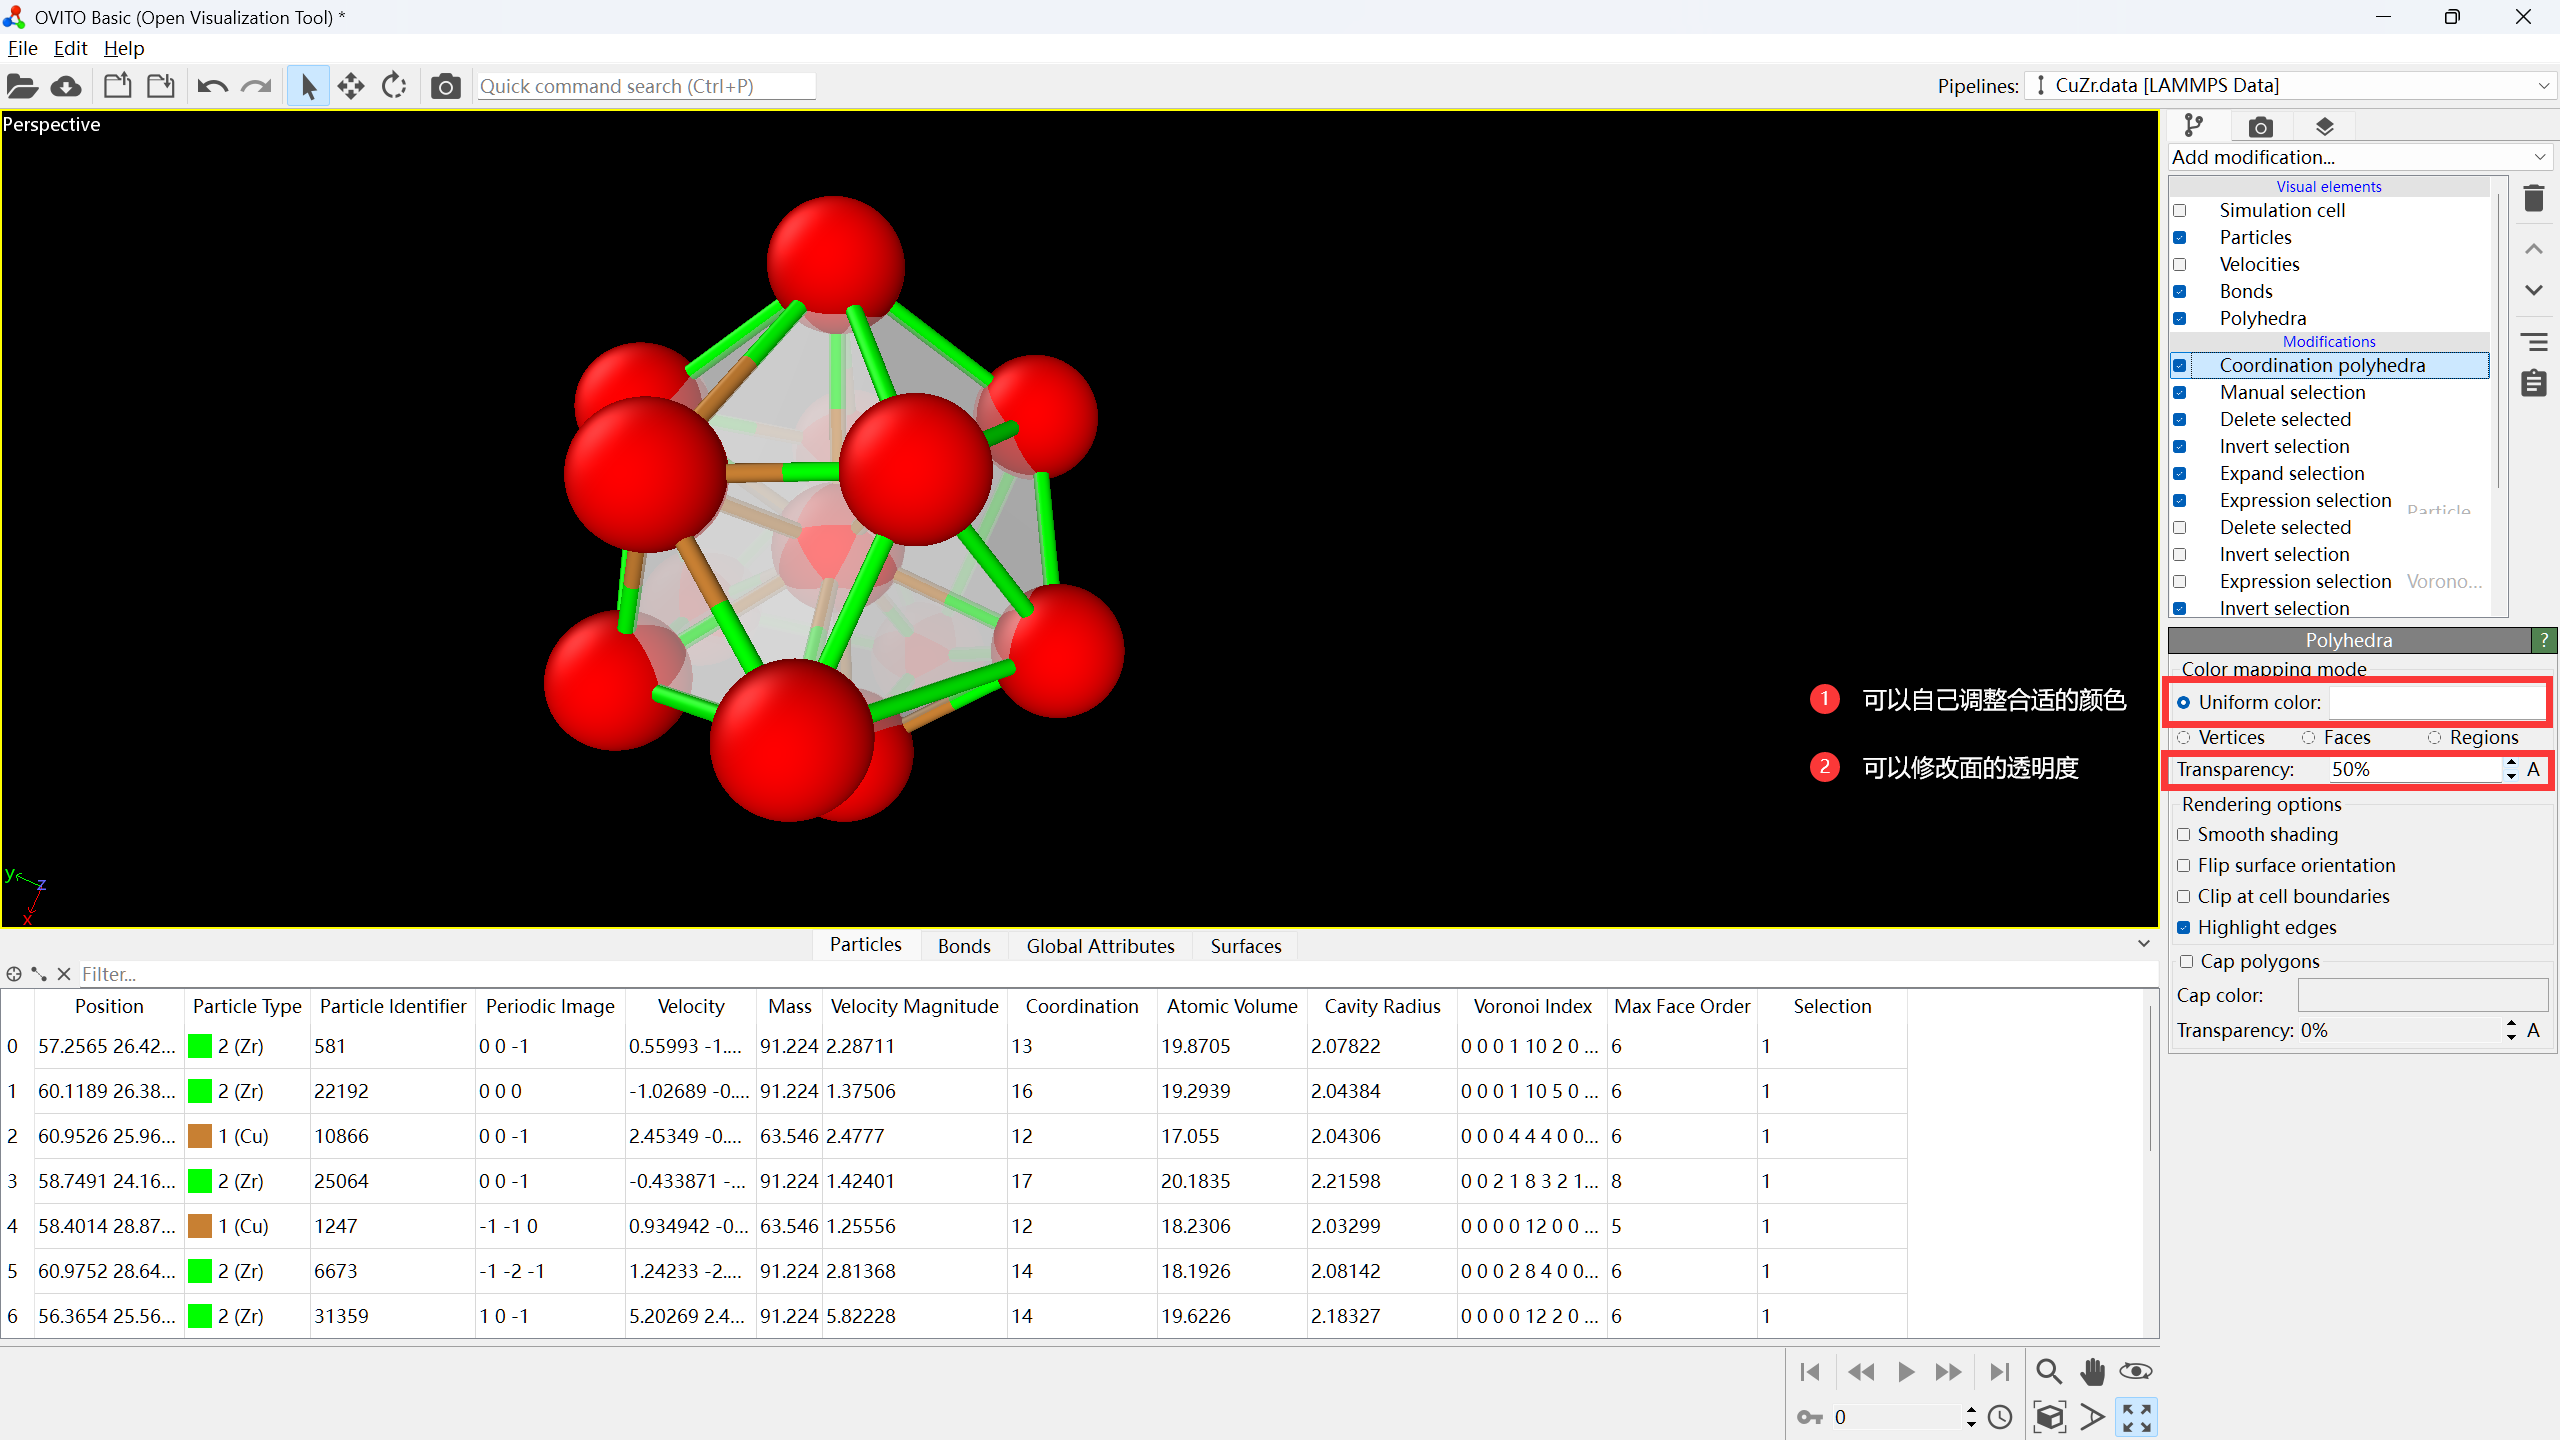This screenshot has width=2560, height=1440.
Task: Expand the Pipelines CuZr.data dropdown
Action: [2290, 86]
